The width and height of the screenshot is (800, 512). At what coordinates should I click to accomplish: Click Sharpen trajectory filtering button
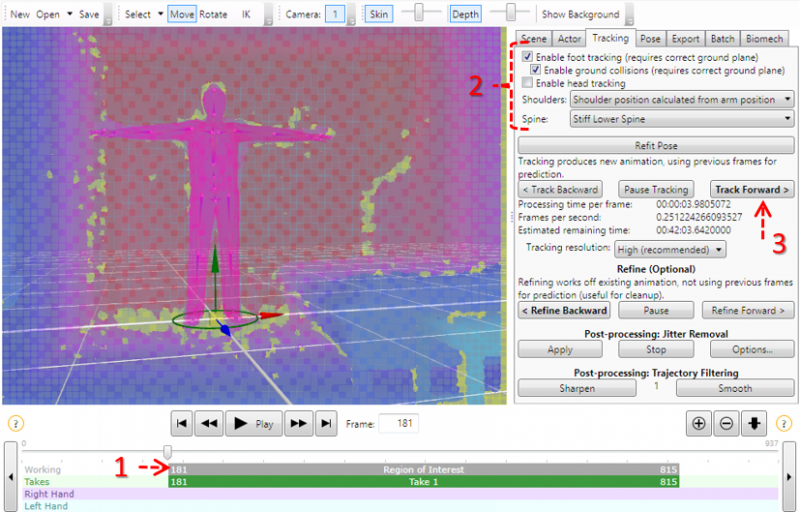pyautogui.click(x=577, y=388)
